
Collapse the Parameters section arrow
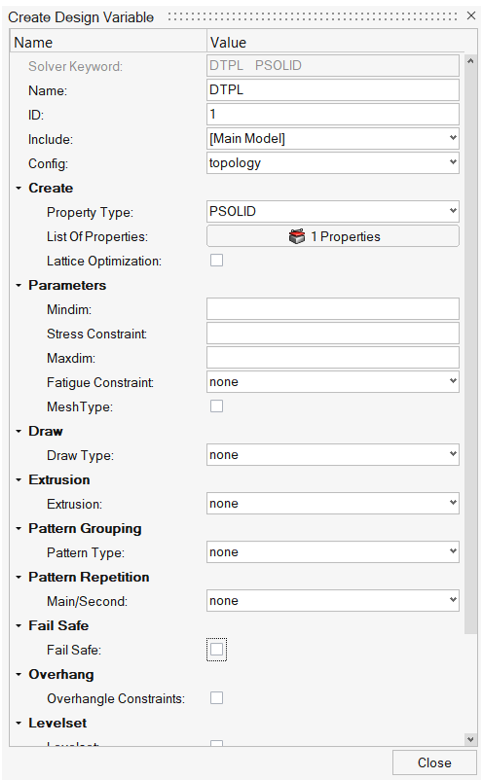18,286
